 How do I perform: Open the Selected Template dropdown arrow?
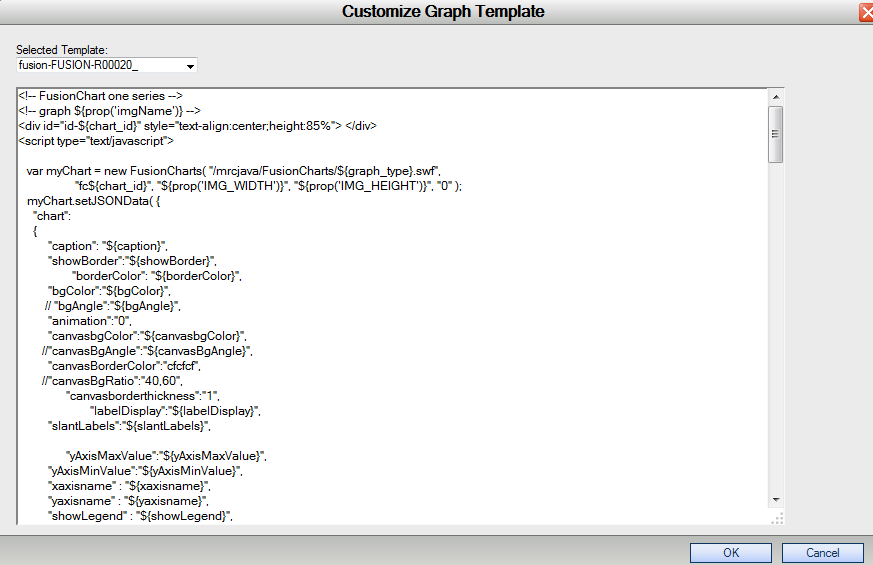(190, 66)
